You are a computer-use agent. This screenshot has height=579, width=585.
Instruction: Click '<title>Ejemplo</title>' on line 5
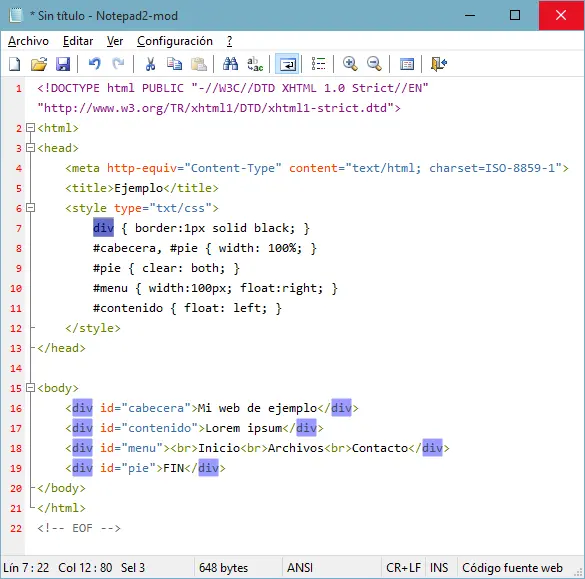click(142, 188)
